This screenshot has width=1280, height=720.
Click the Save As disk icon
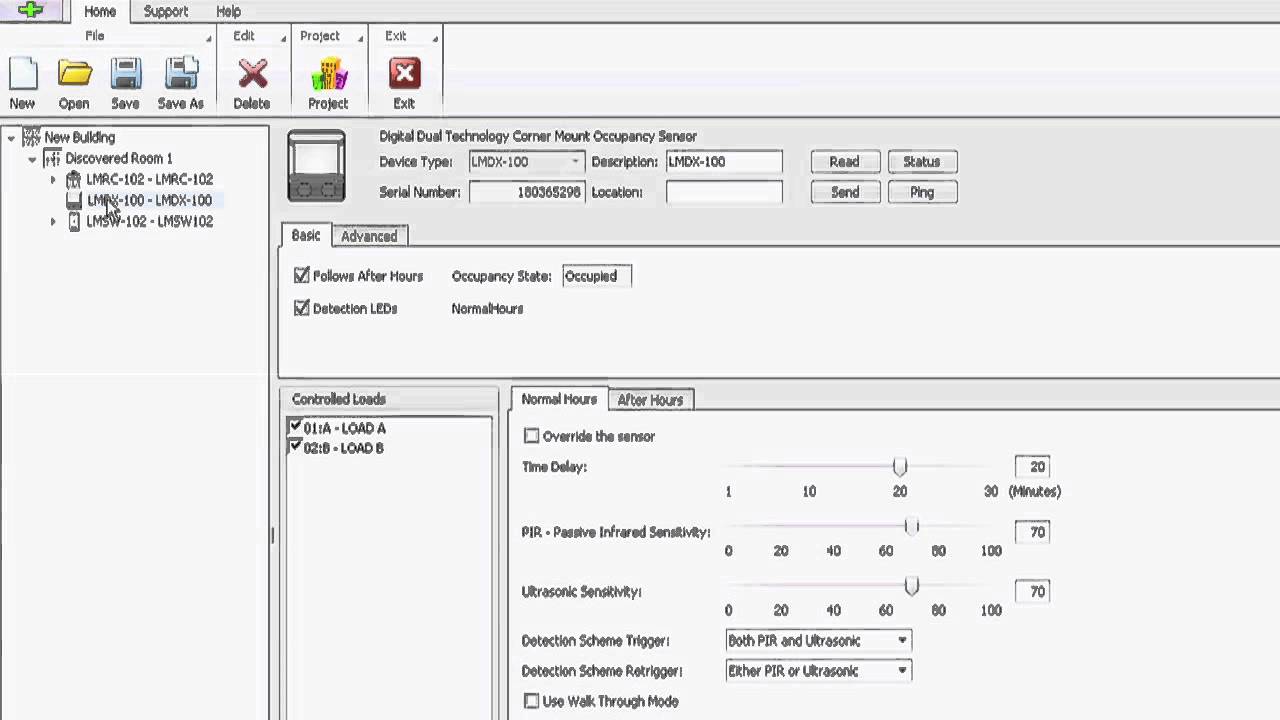tap(180, 74)
